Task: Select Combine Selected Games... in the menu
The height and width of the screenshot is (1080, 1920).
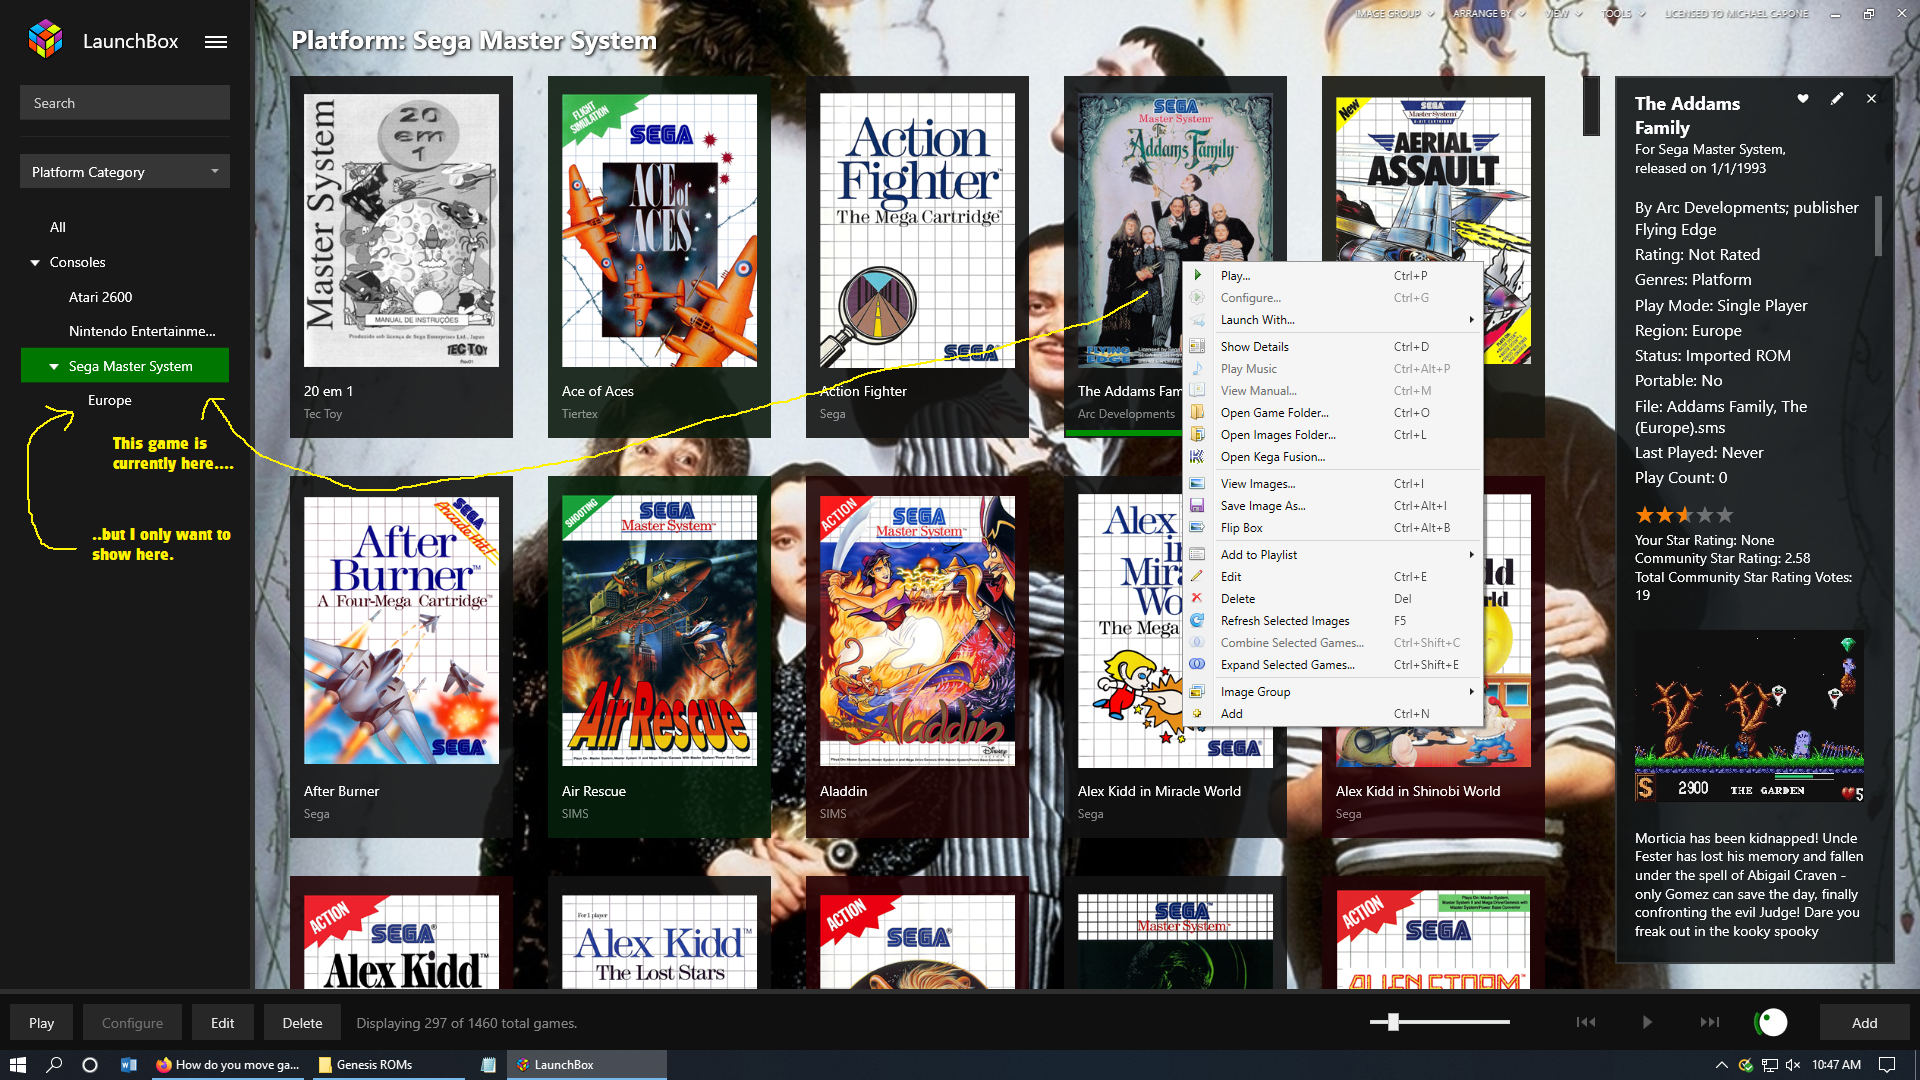Action: [x=1332, y=642]
